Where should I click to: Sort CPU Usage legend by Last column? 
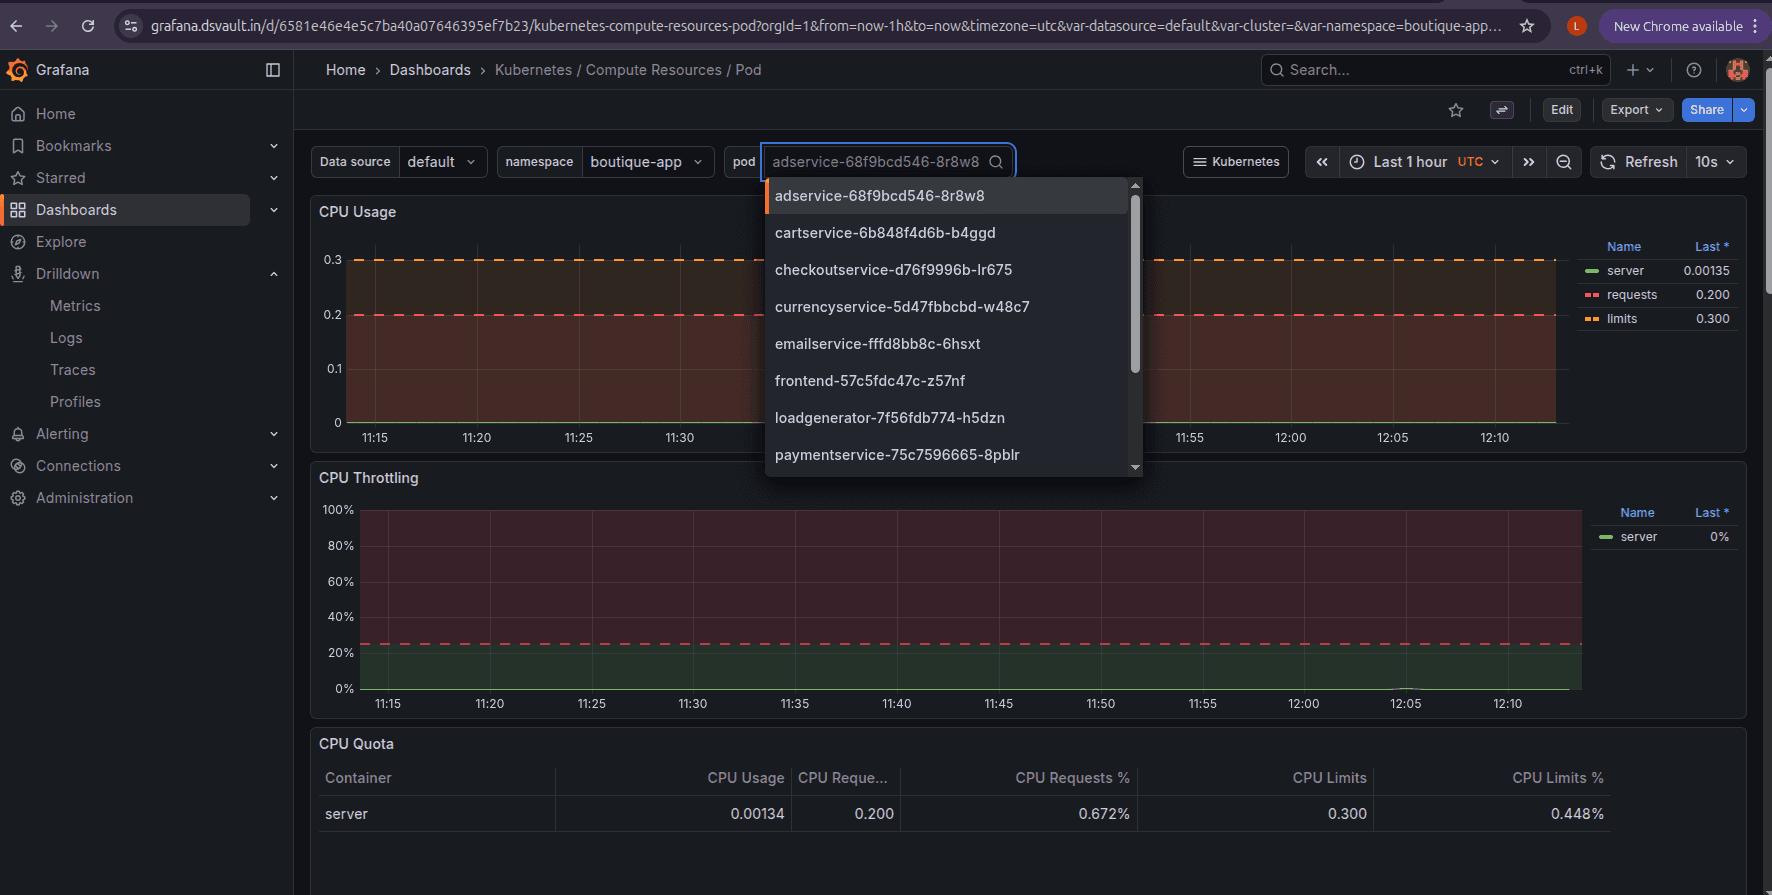click(1711, 247)
